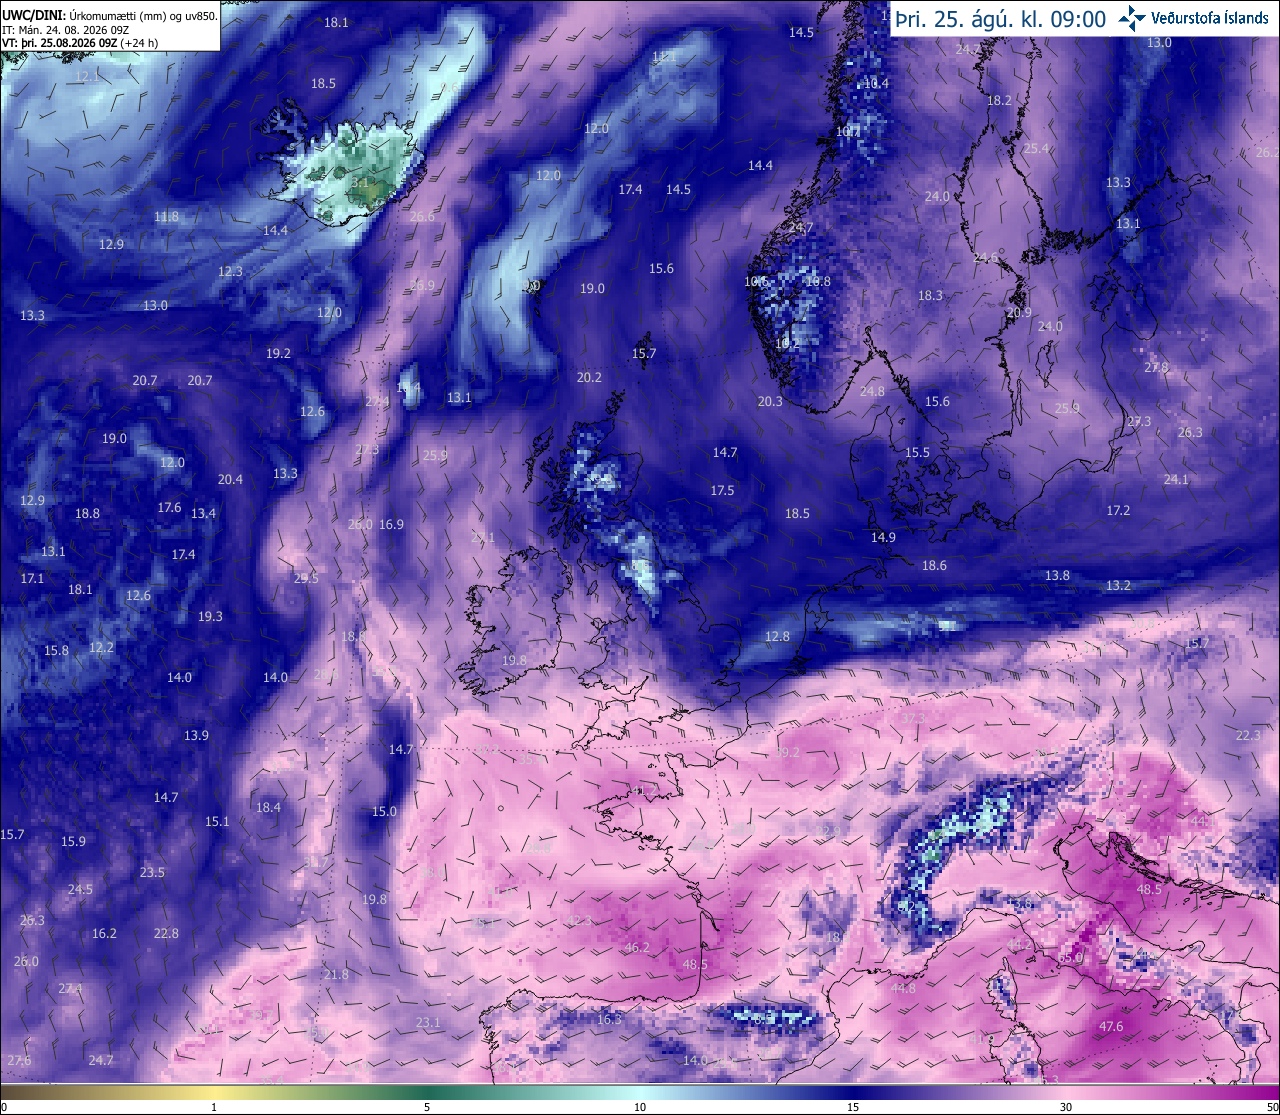The height and width of the screenshot is (1115, 1280).
Task: Click the 26.6 label southeast of Iceland
Action: tap(422, 216)
